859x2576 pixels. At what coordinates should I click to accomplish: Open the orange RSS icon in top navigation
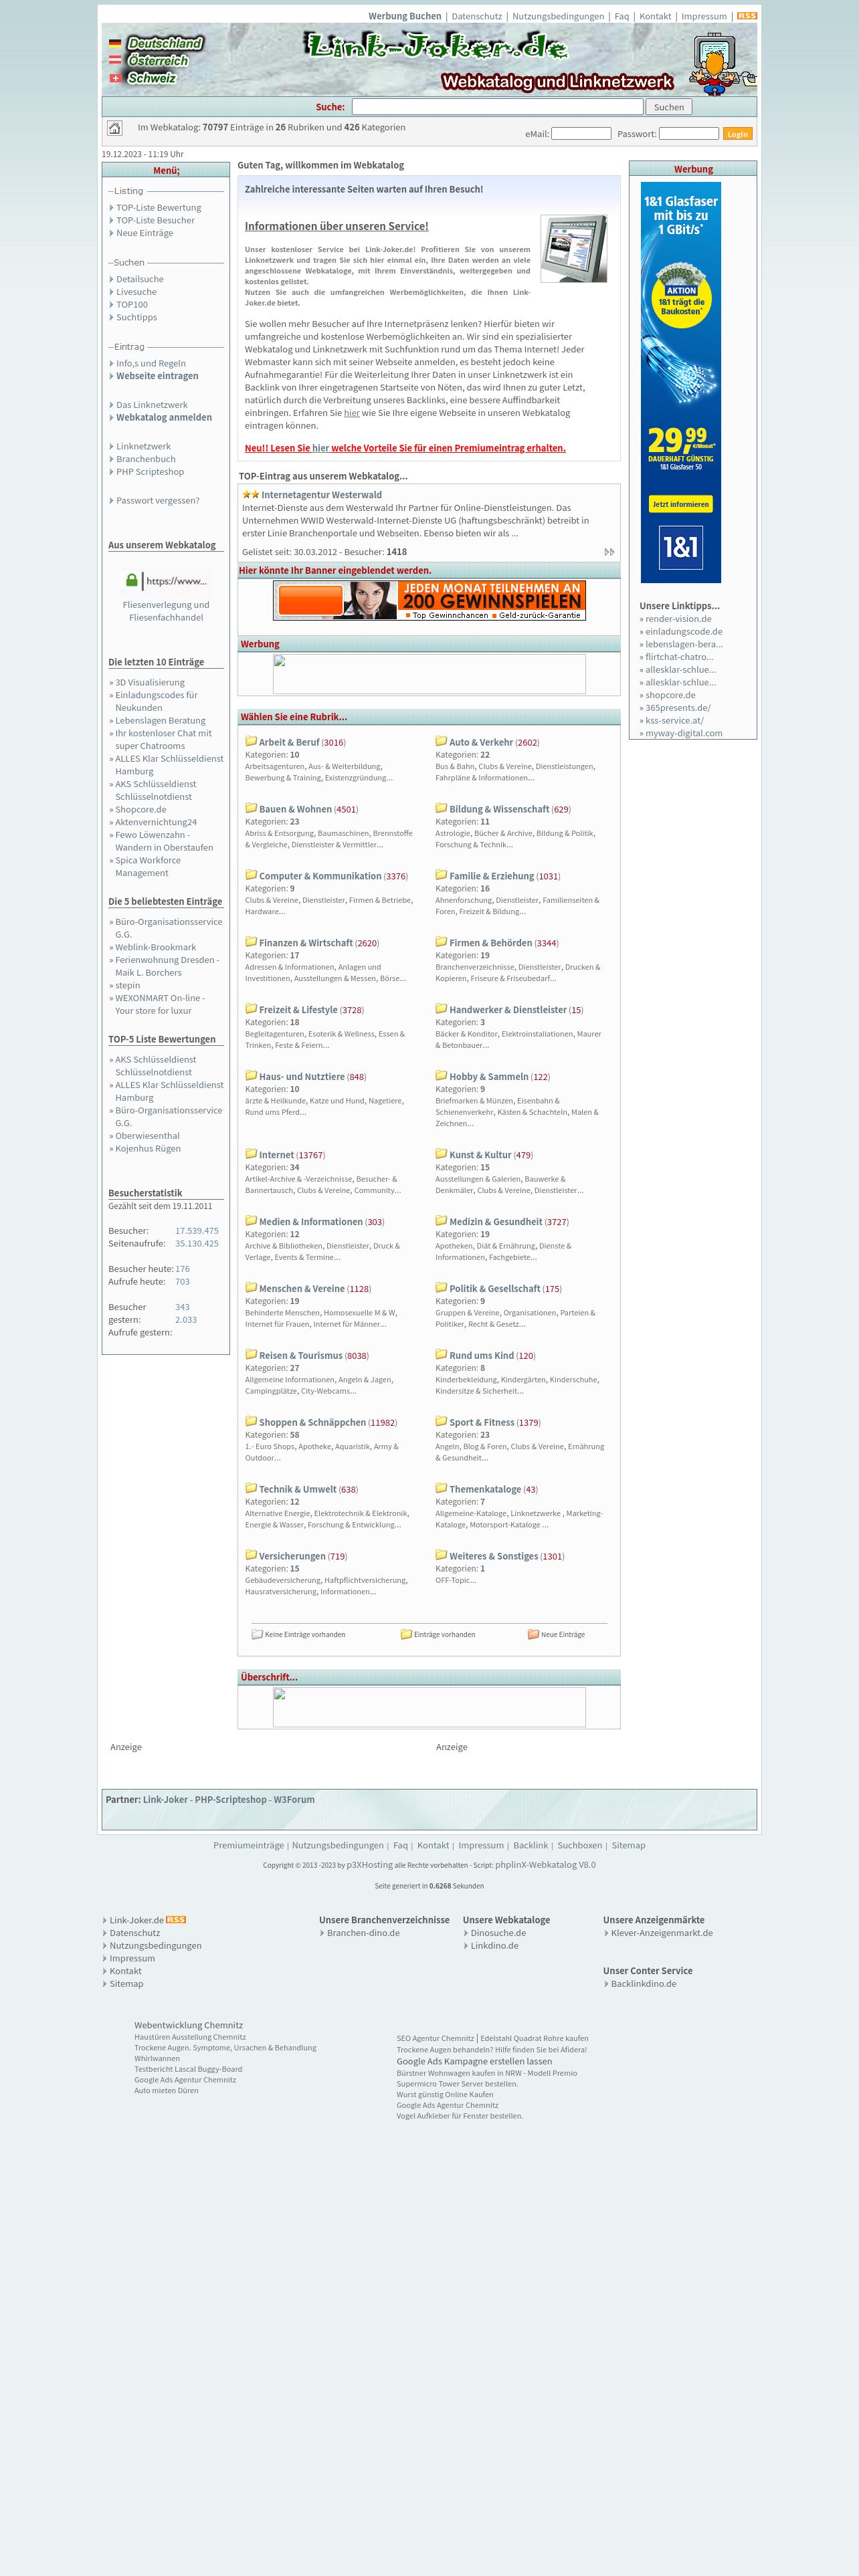pos(747,16)
